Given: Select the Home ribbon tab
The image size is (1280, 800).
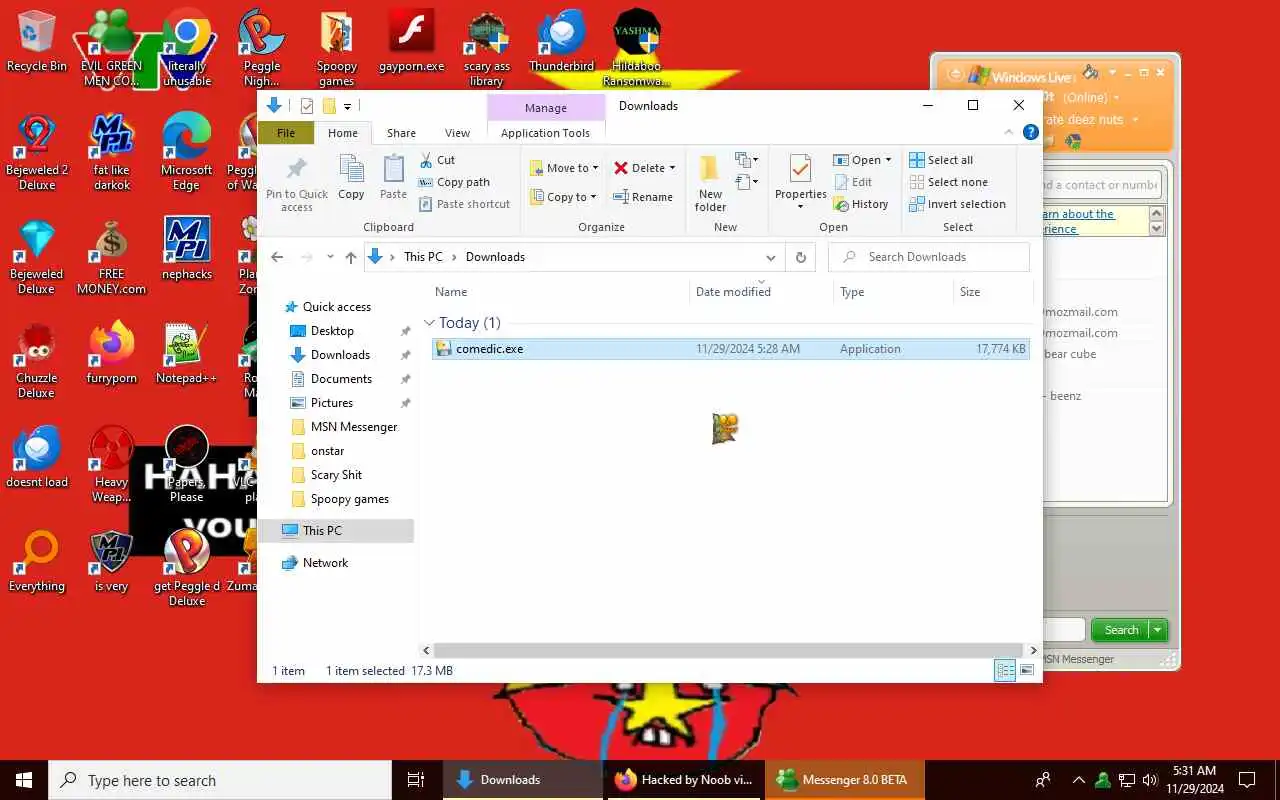Looking at the screenshot, I should click(343, 133).
